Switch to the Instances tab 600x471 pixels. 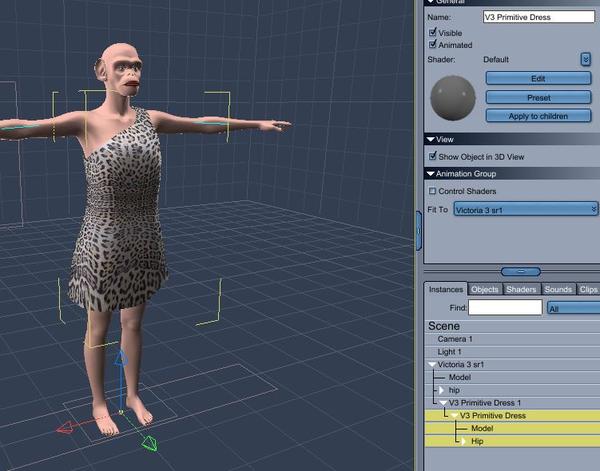[x=446, y=289]
